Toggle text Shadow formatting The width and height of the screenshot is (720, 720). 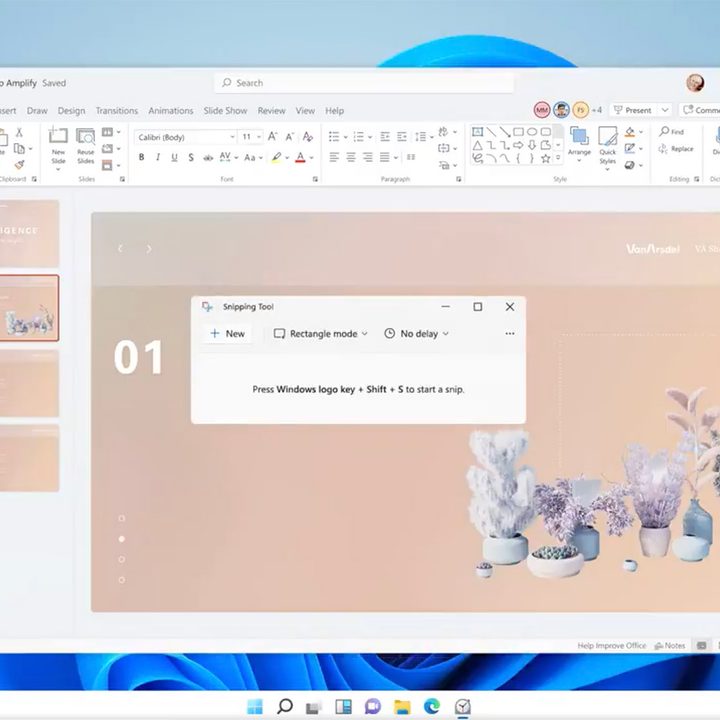tap(191, 158)
